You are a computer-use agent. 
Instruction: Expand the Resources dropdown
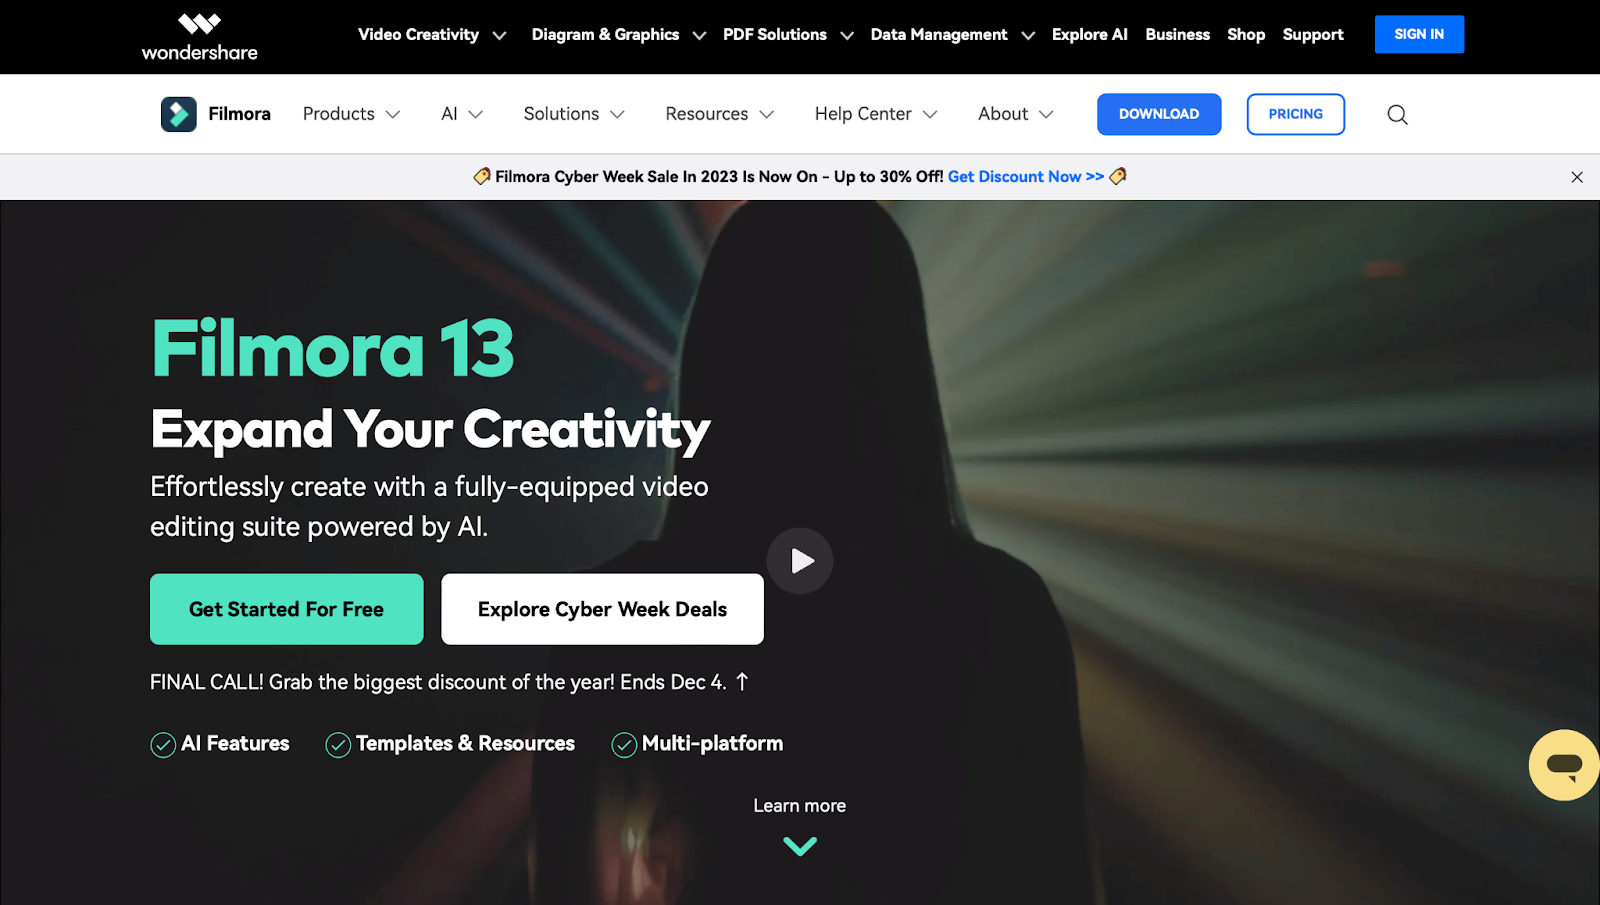click(720, 114)
